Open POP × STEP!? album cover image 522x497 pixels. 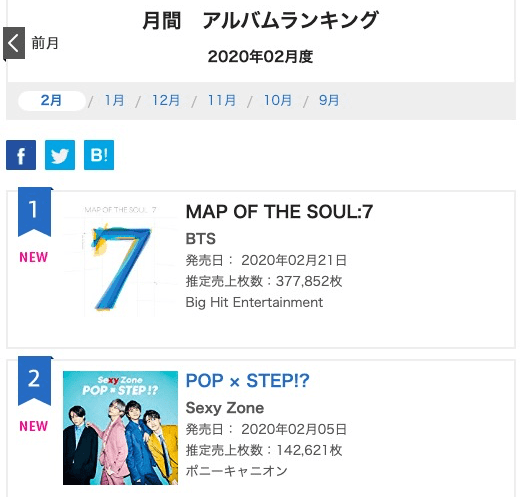click(x=120, y=428)
